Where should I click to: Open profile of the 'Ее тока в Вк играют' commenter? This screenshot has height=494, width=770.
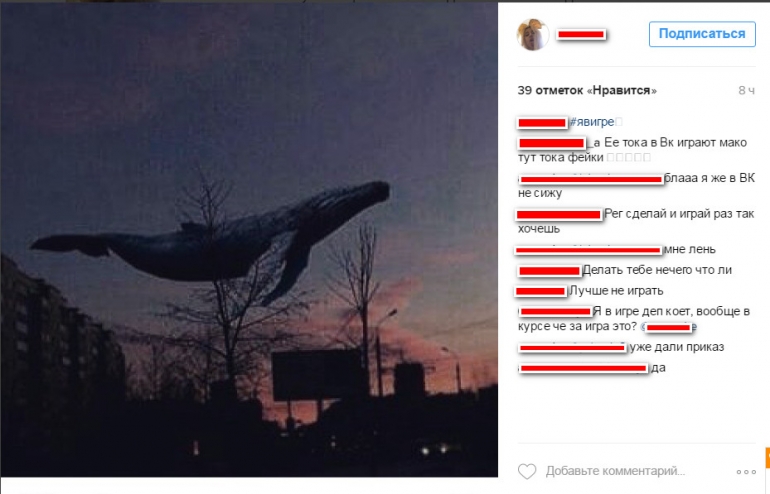[x=551, y=143]
